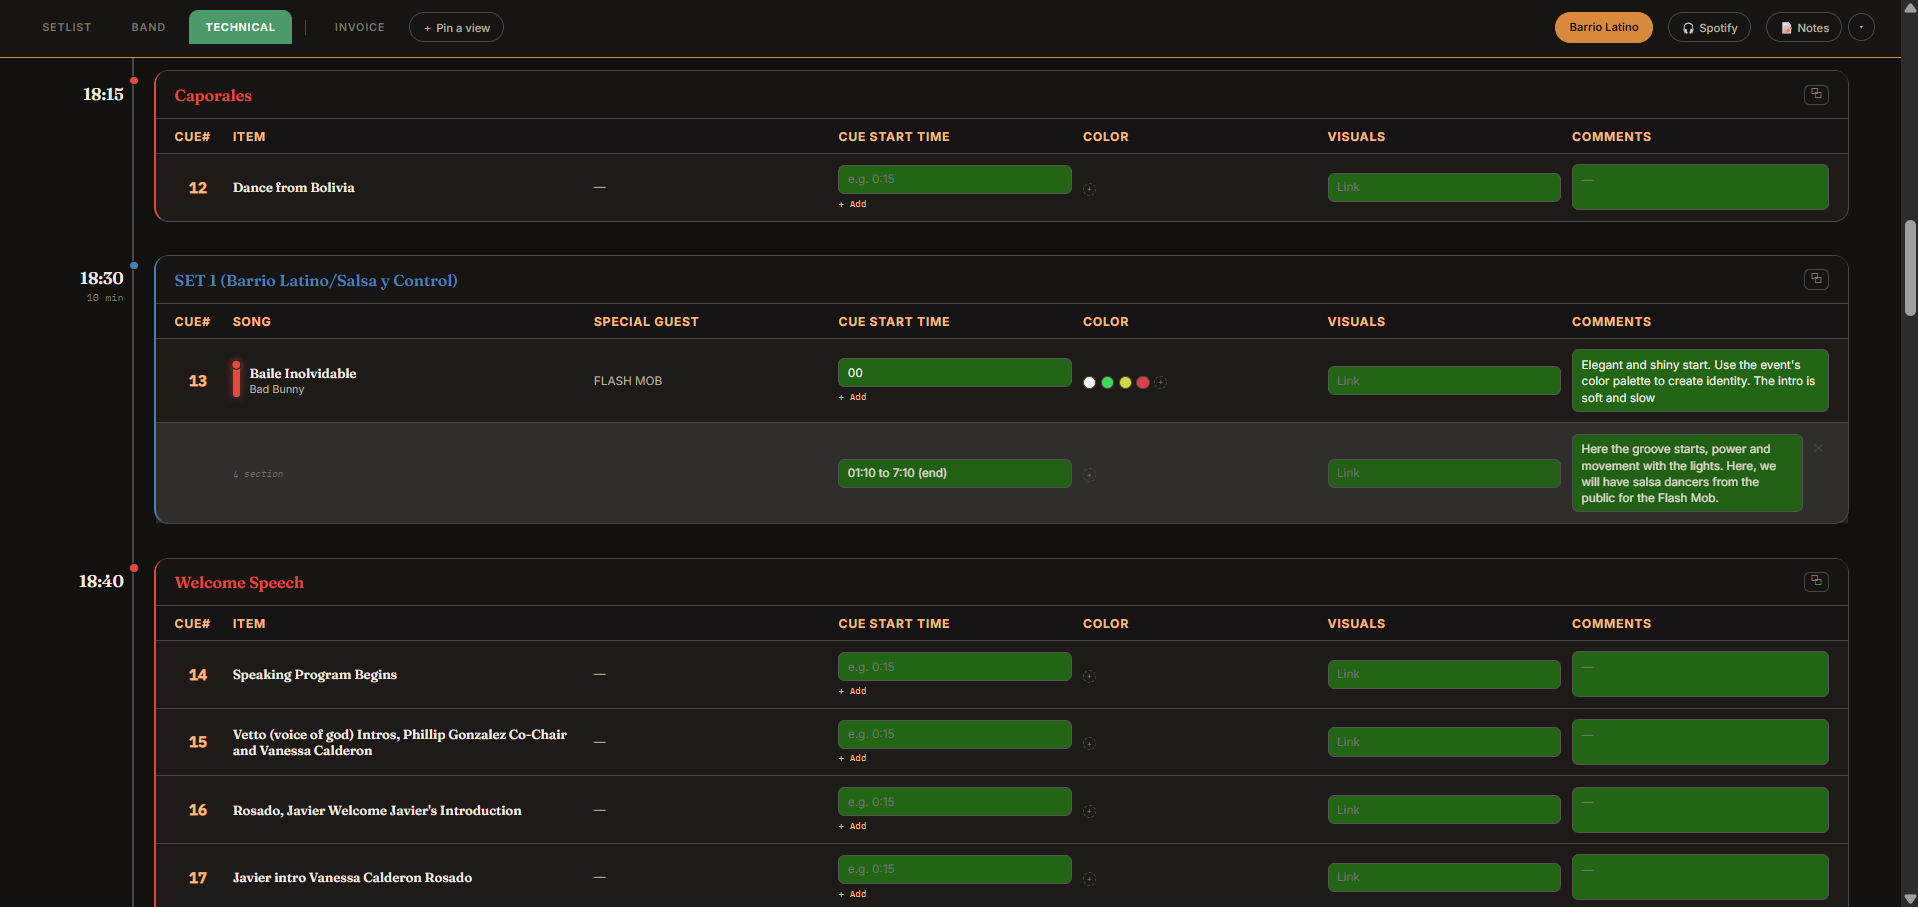Edit the 01:10 to 7:10 (end) field
1918x907 pixels.
pyautogui.click(x=954, y=473)
